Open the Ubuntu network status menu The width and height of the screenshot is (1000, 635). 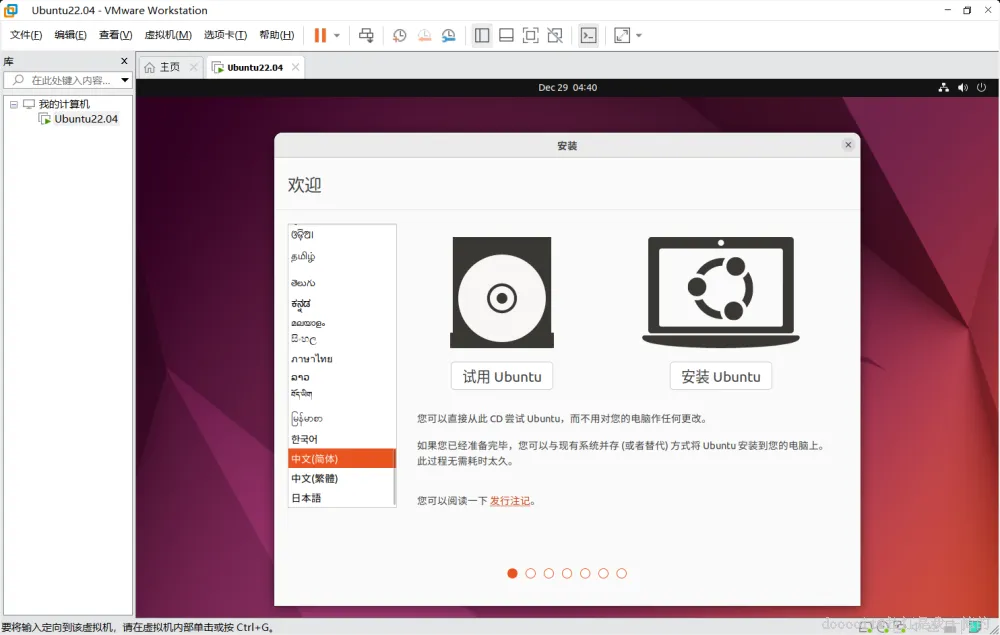[943, 87]
